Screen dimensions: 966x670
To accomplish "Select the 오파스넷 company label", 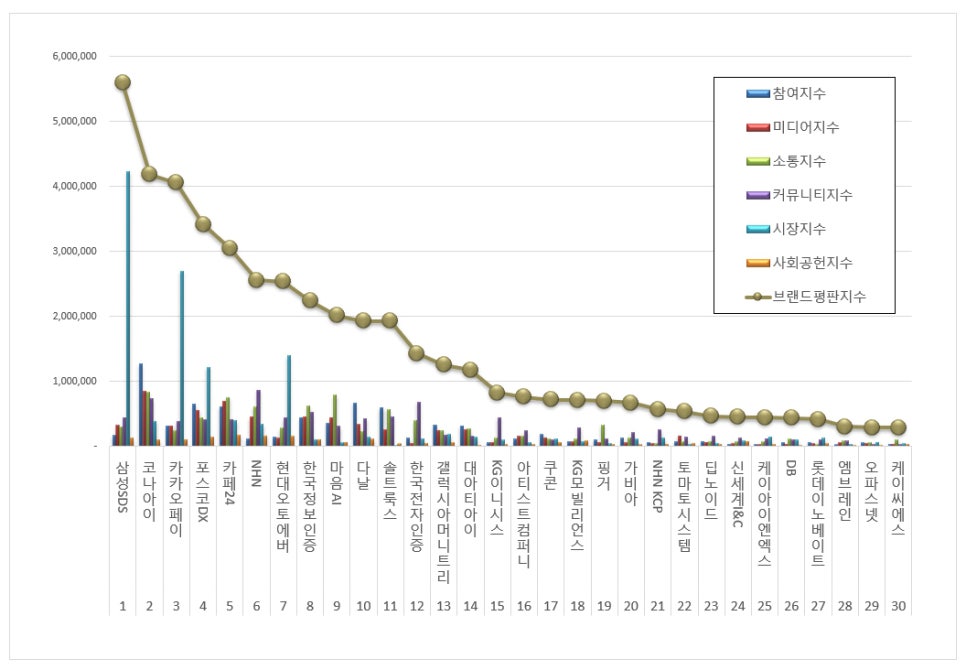I will pyautogui.click(x=872, y=490).
